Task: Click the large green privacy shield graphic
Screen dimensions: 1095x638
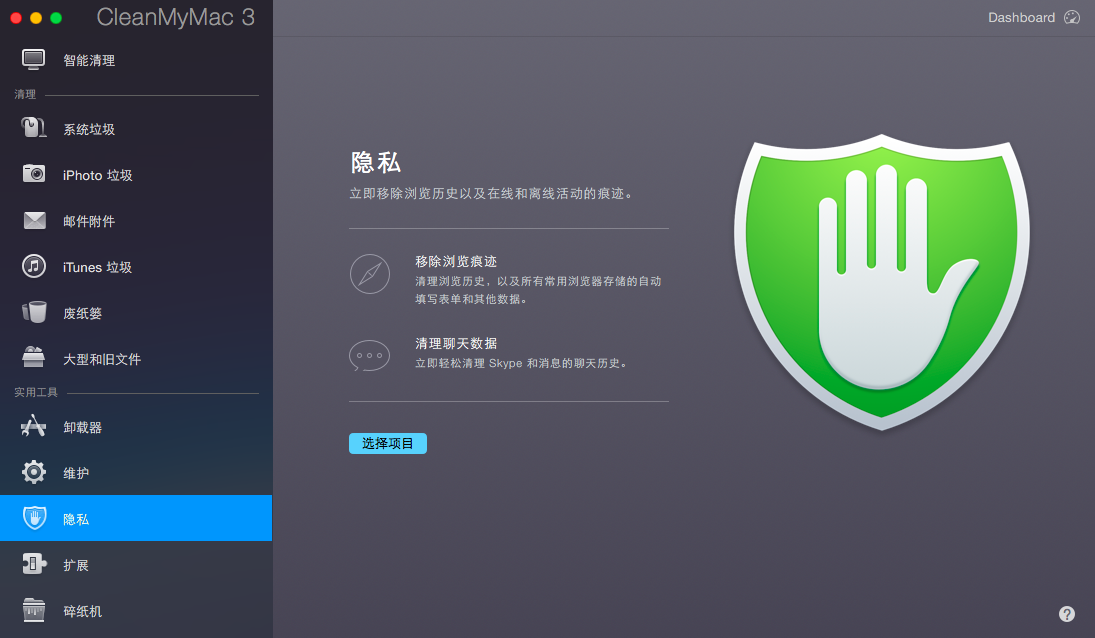Action: [x=881, y=282]
